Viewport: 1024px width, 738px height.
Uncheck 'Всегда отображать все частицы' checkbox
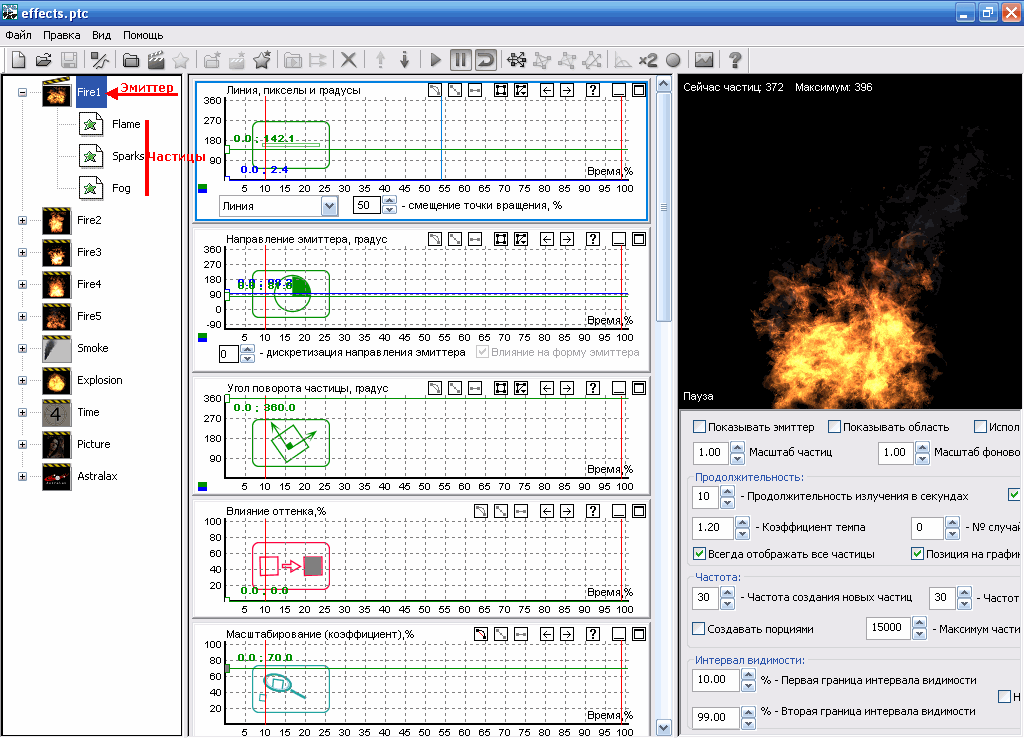(x=700, y=554)
